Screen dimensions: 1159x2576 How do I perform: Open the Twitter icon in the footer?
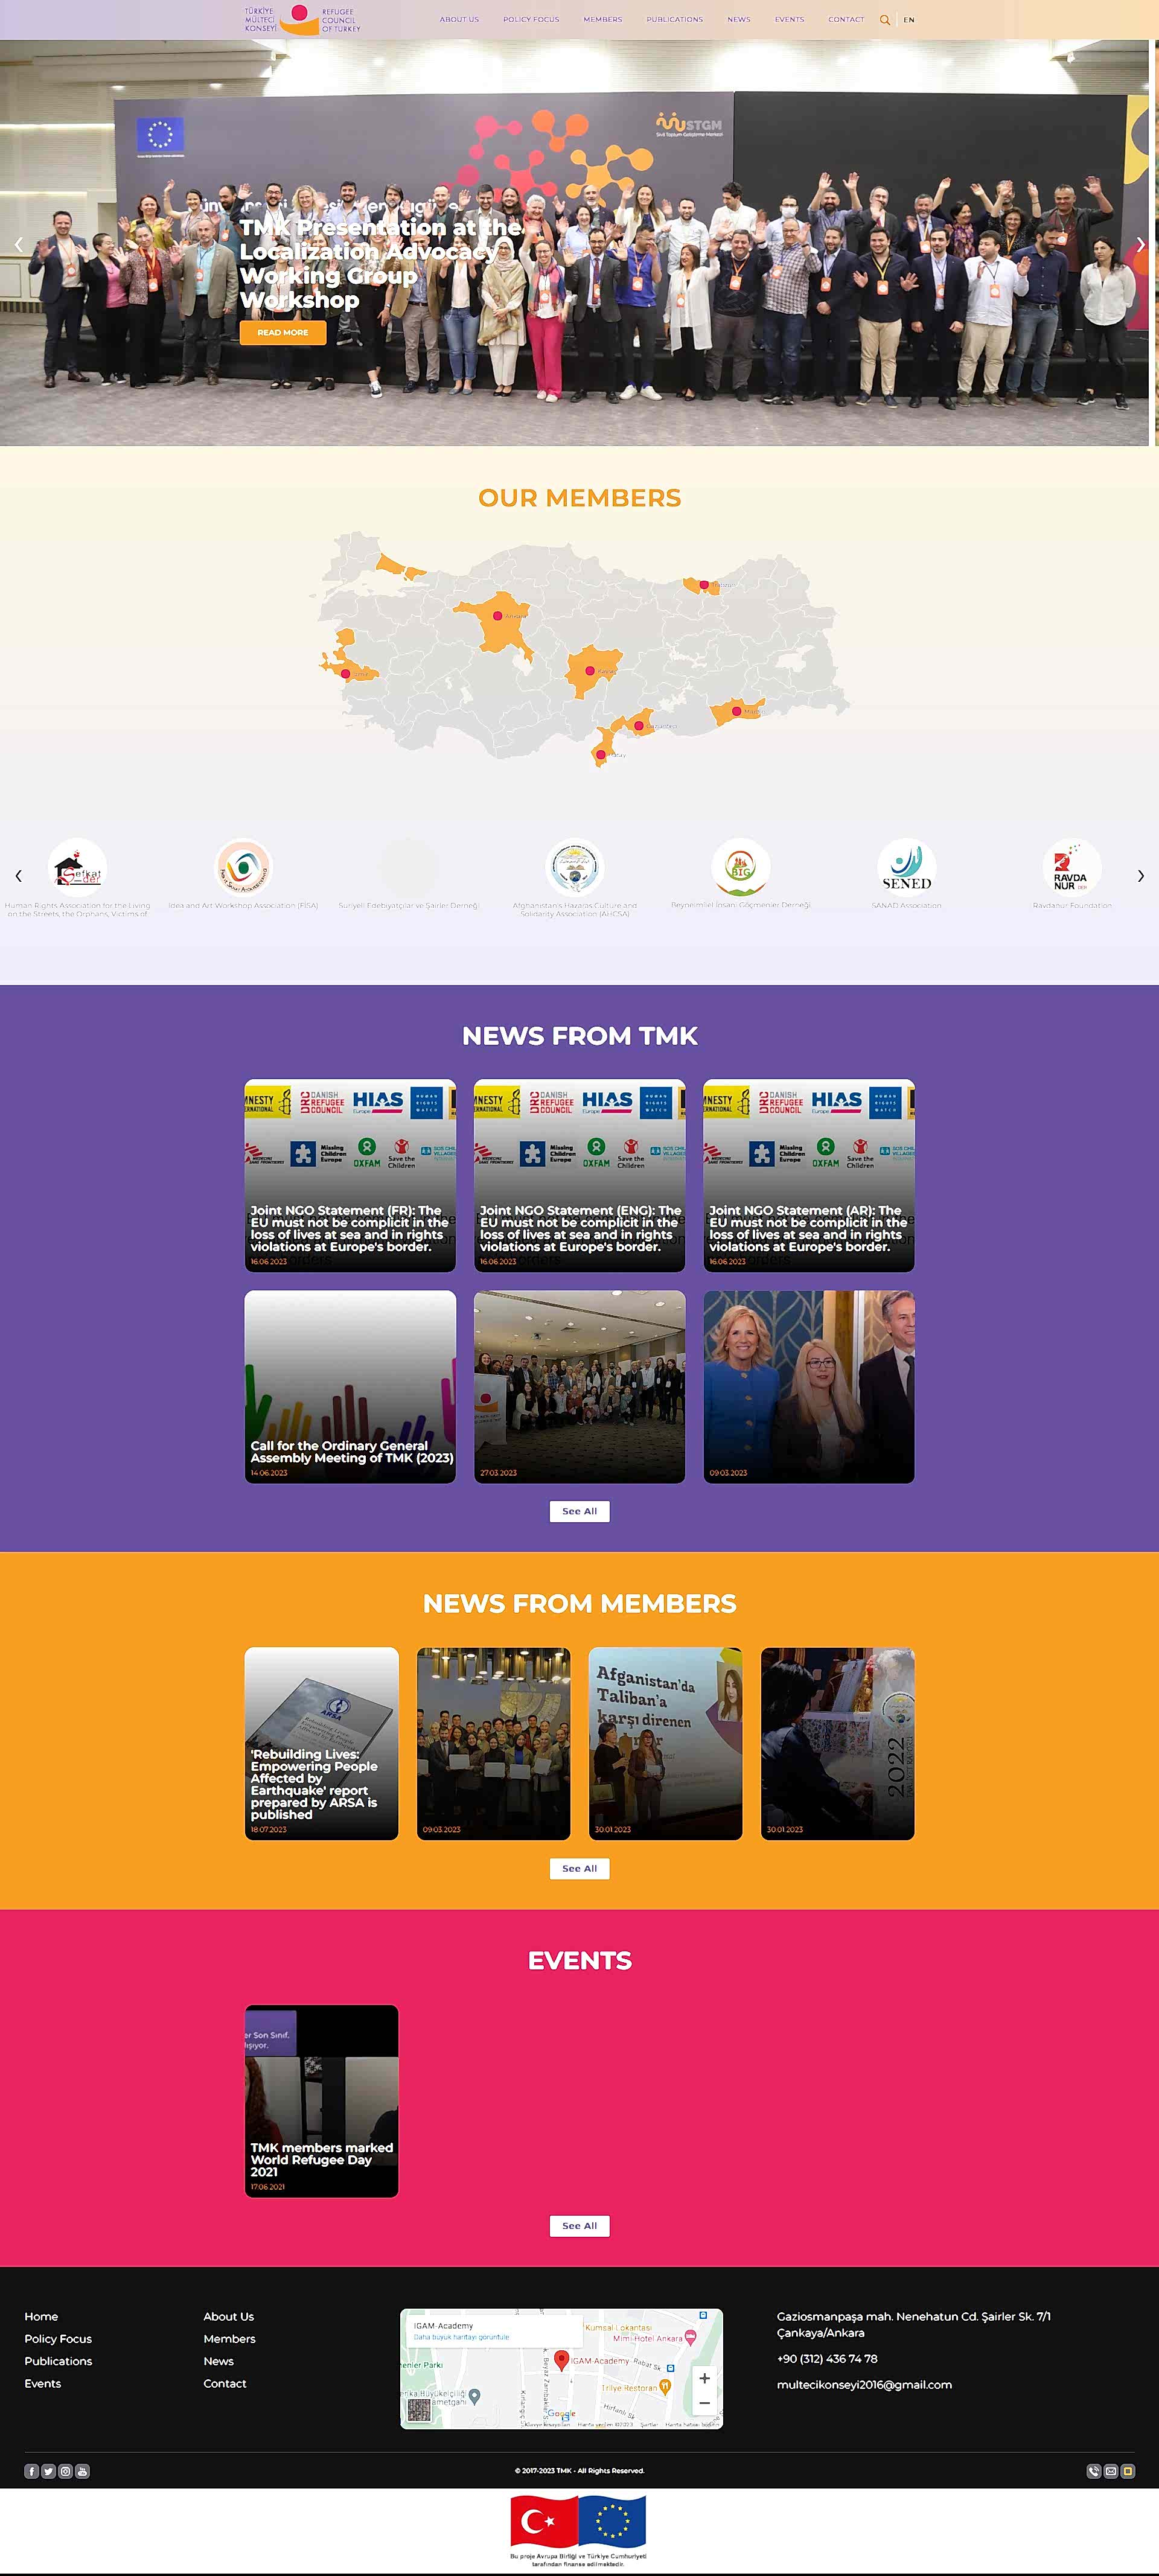48,2471
